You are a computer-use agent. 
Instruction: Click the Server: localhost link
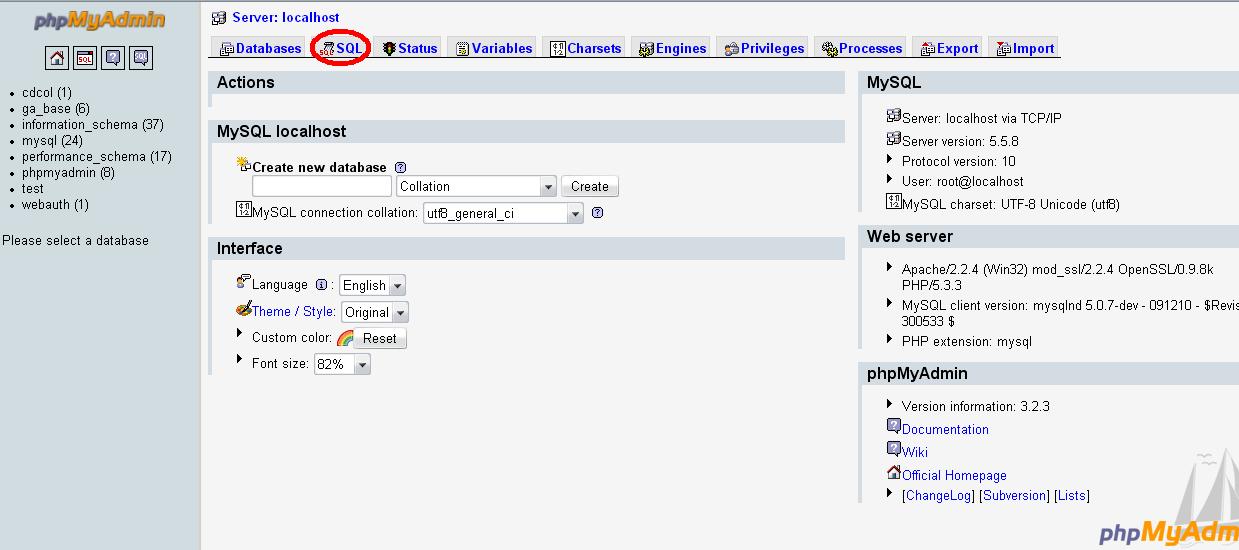tap(285, 17)
